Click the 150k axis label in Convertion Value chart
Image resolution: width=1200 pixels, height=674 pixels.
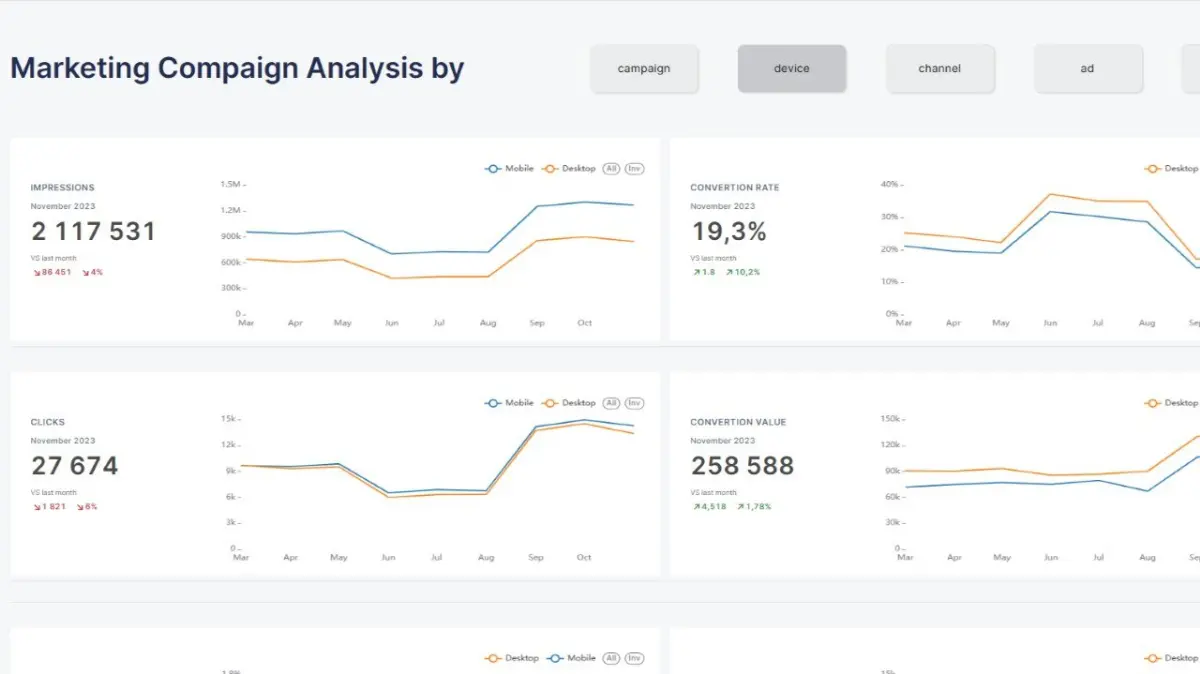tap(890, 419)
